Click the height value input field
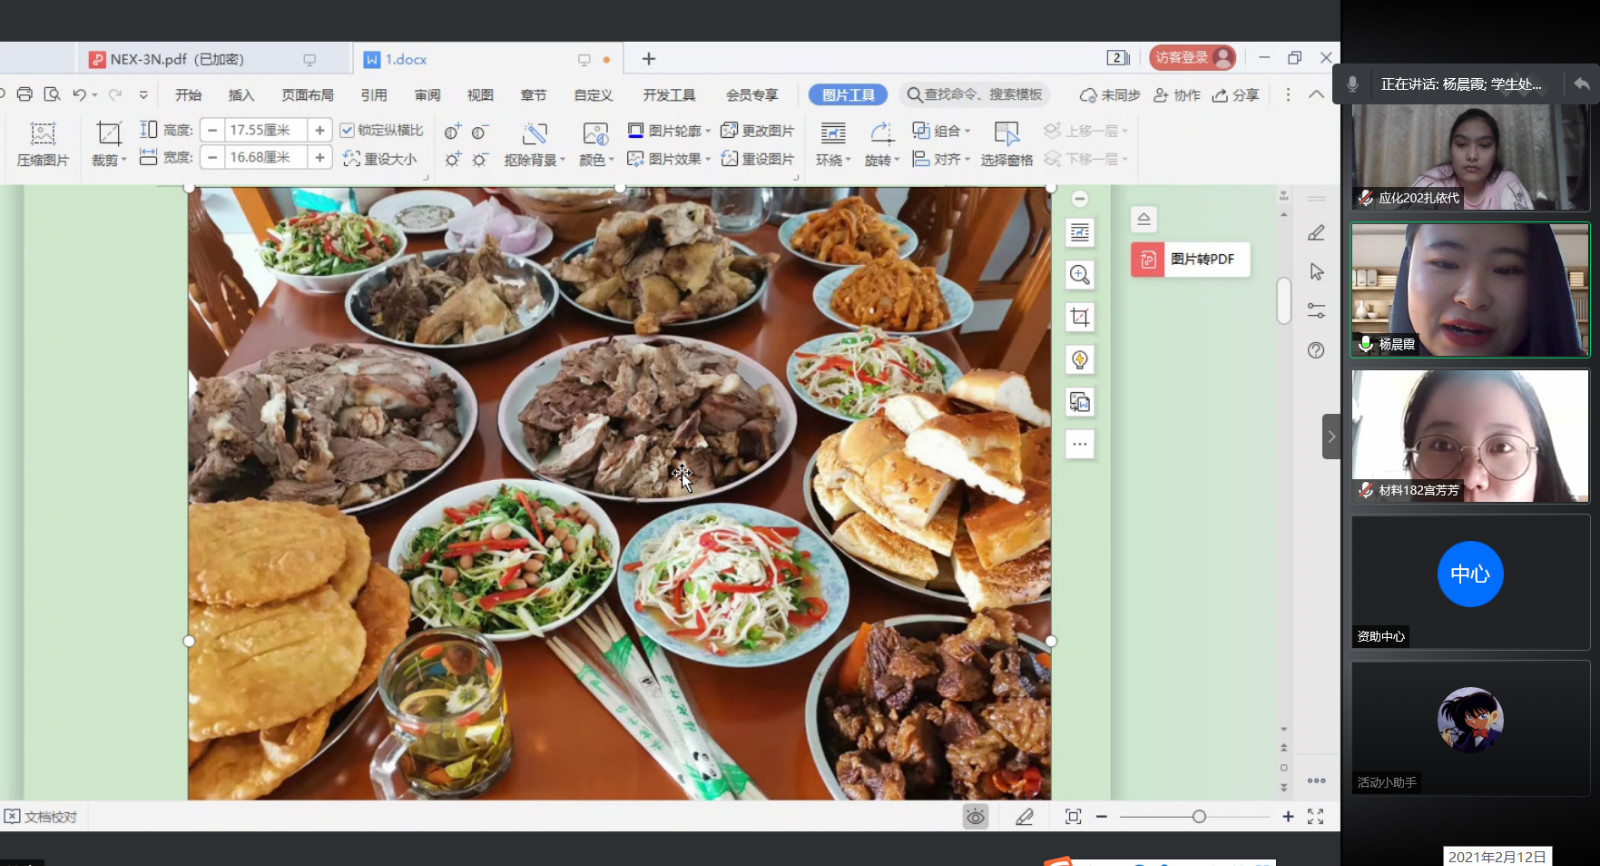 [x=265, y=130]
